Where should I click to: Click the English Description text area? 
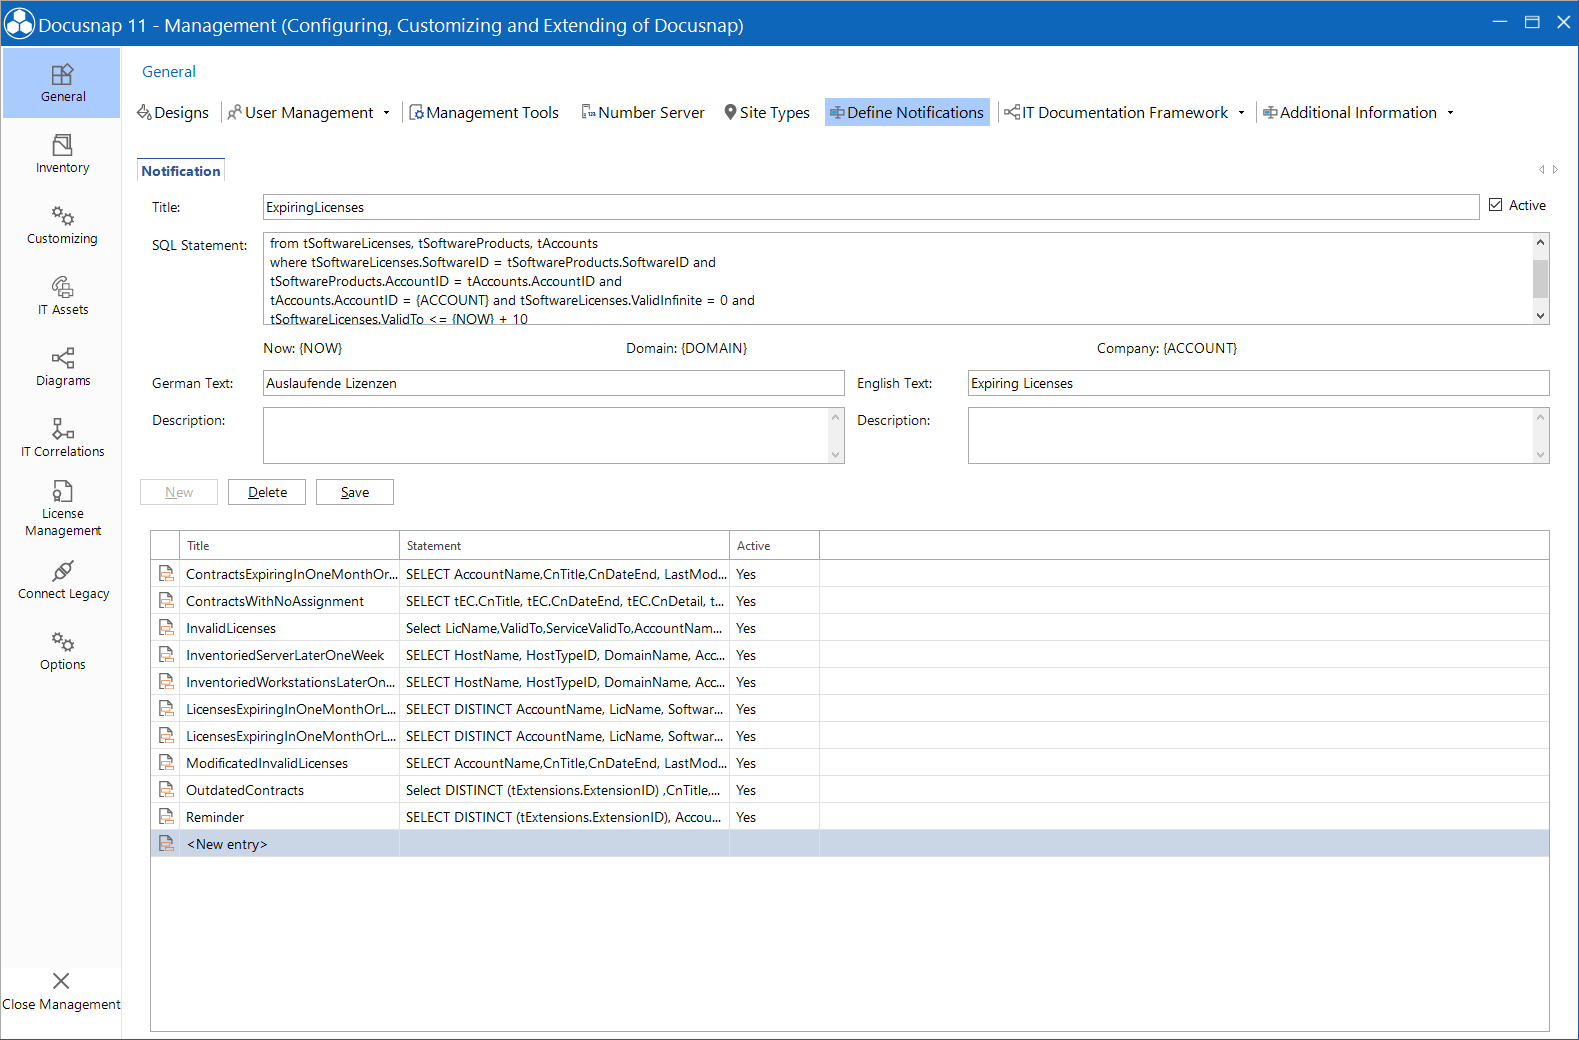(x=1251, y=435)
